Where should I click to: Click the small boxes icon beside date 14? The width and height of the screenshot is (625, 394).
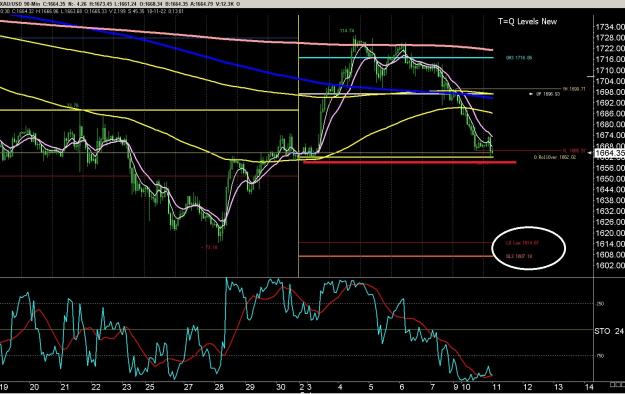(617, 385)
